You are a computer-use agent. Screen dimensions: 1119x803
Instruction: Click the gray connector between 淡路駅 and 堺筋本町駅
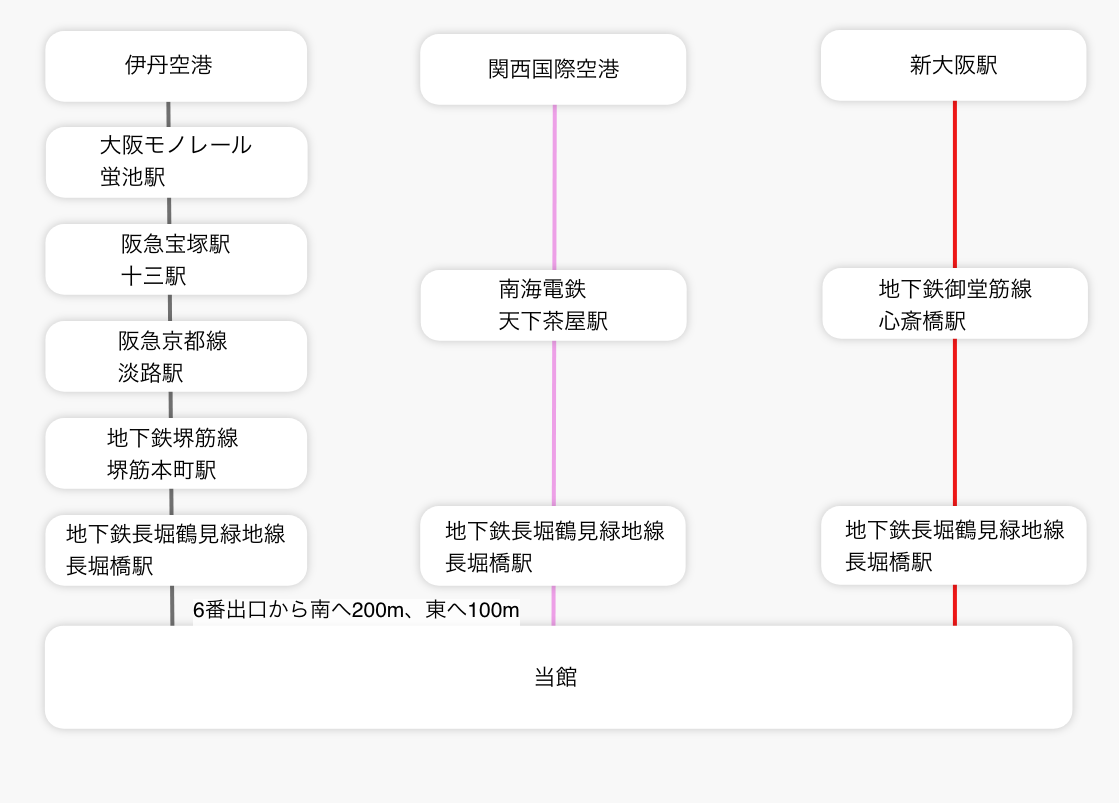170,405
